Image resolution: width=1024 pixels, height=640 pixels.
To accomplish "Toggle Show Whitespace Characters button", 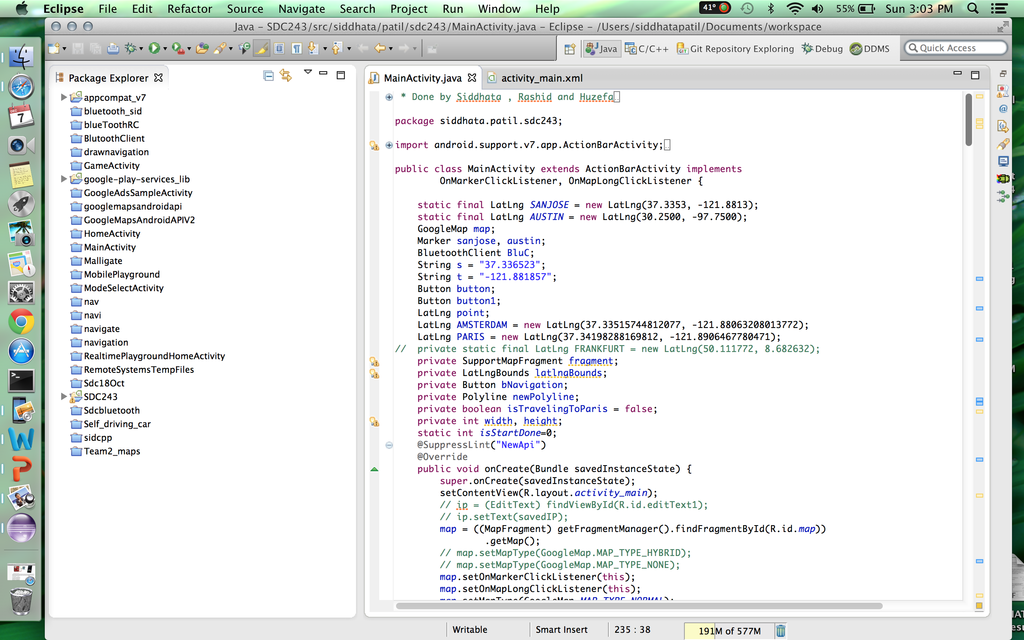I will (296, 48).
